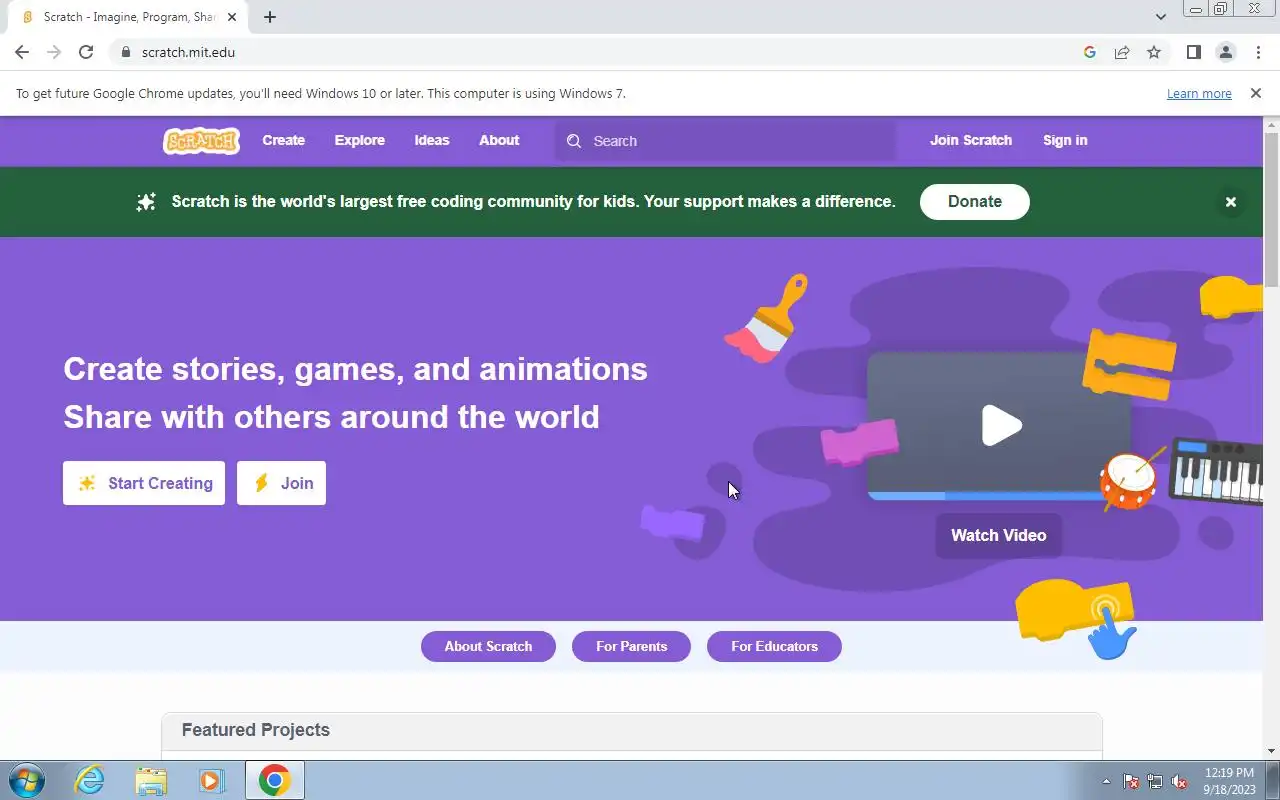Open Chrome profile avatar
The width and height of the screenshot is (1280, 800).
1225,52
